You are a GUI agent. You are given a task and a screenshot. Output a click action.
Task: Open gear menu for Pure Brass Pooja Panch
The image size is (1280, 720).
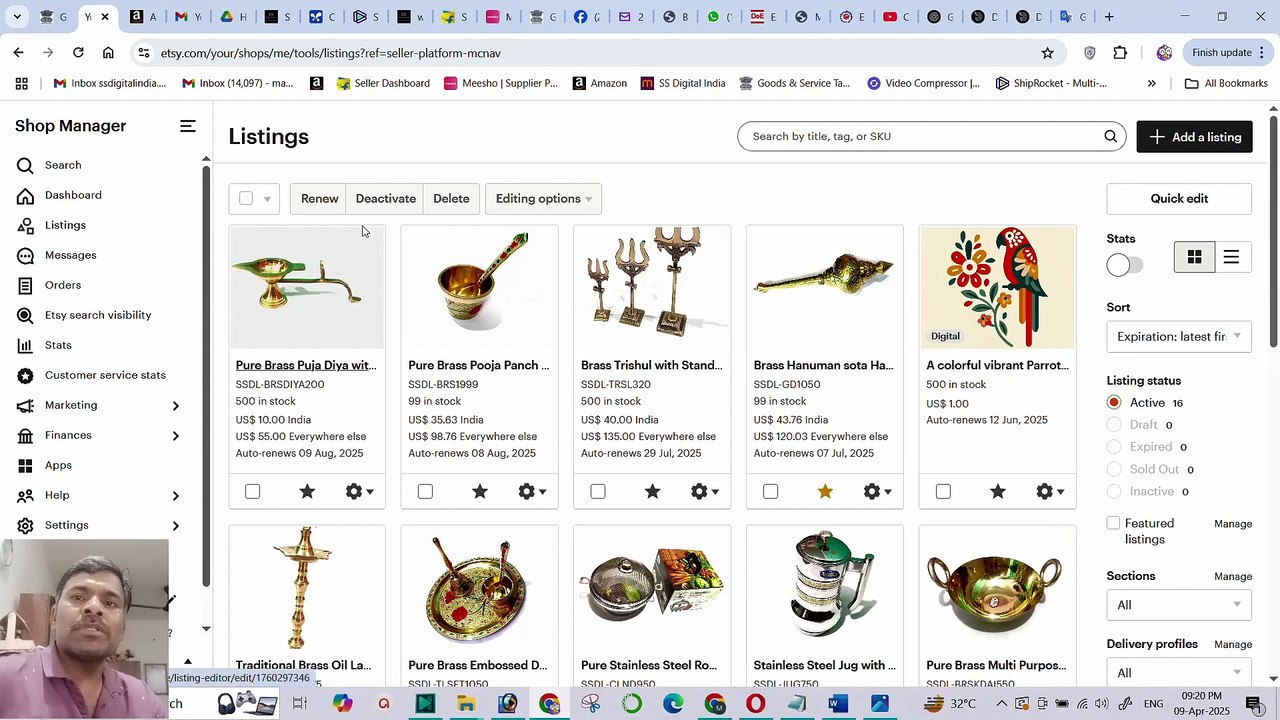532,491
